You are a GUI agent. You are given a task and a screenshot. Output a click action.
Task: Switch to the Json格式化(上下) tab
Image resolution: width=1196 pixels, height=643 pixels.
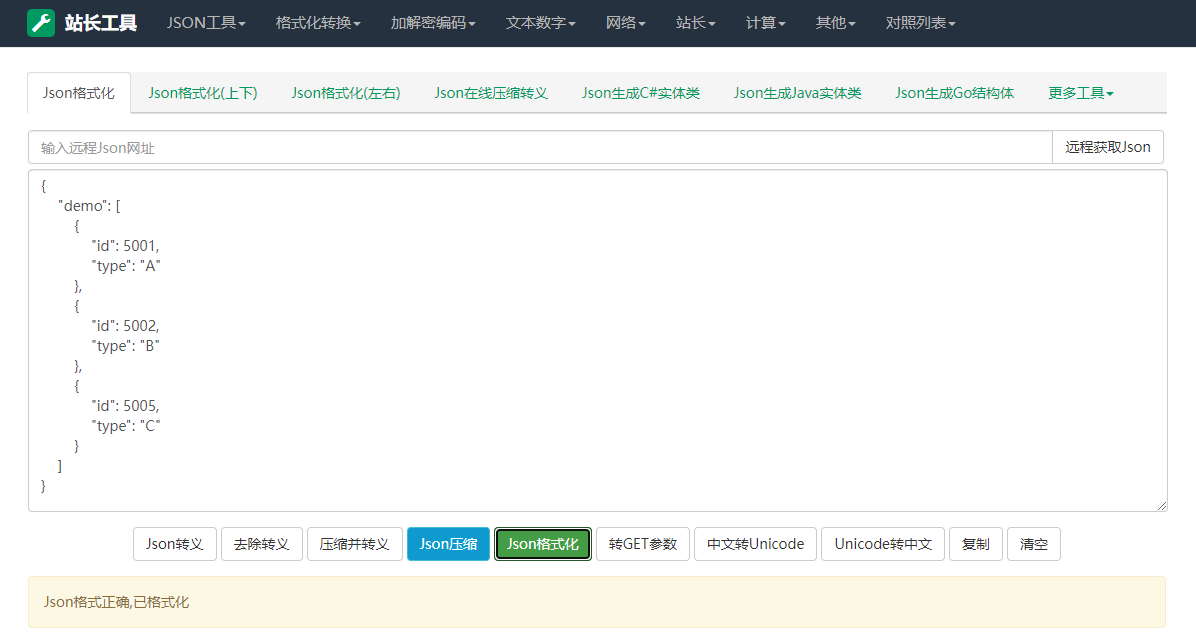coord(202,92)
